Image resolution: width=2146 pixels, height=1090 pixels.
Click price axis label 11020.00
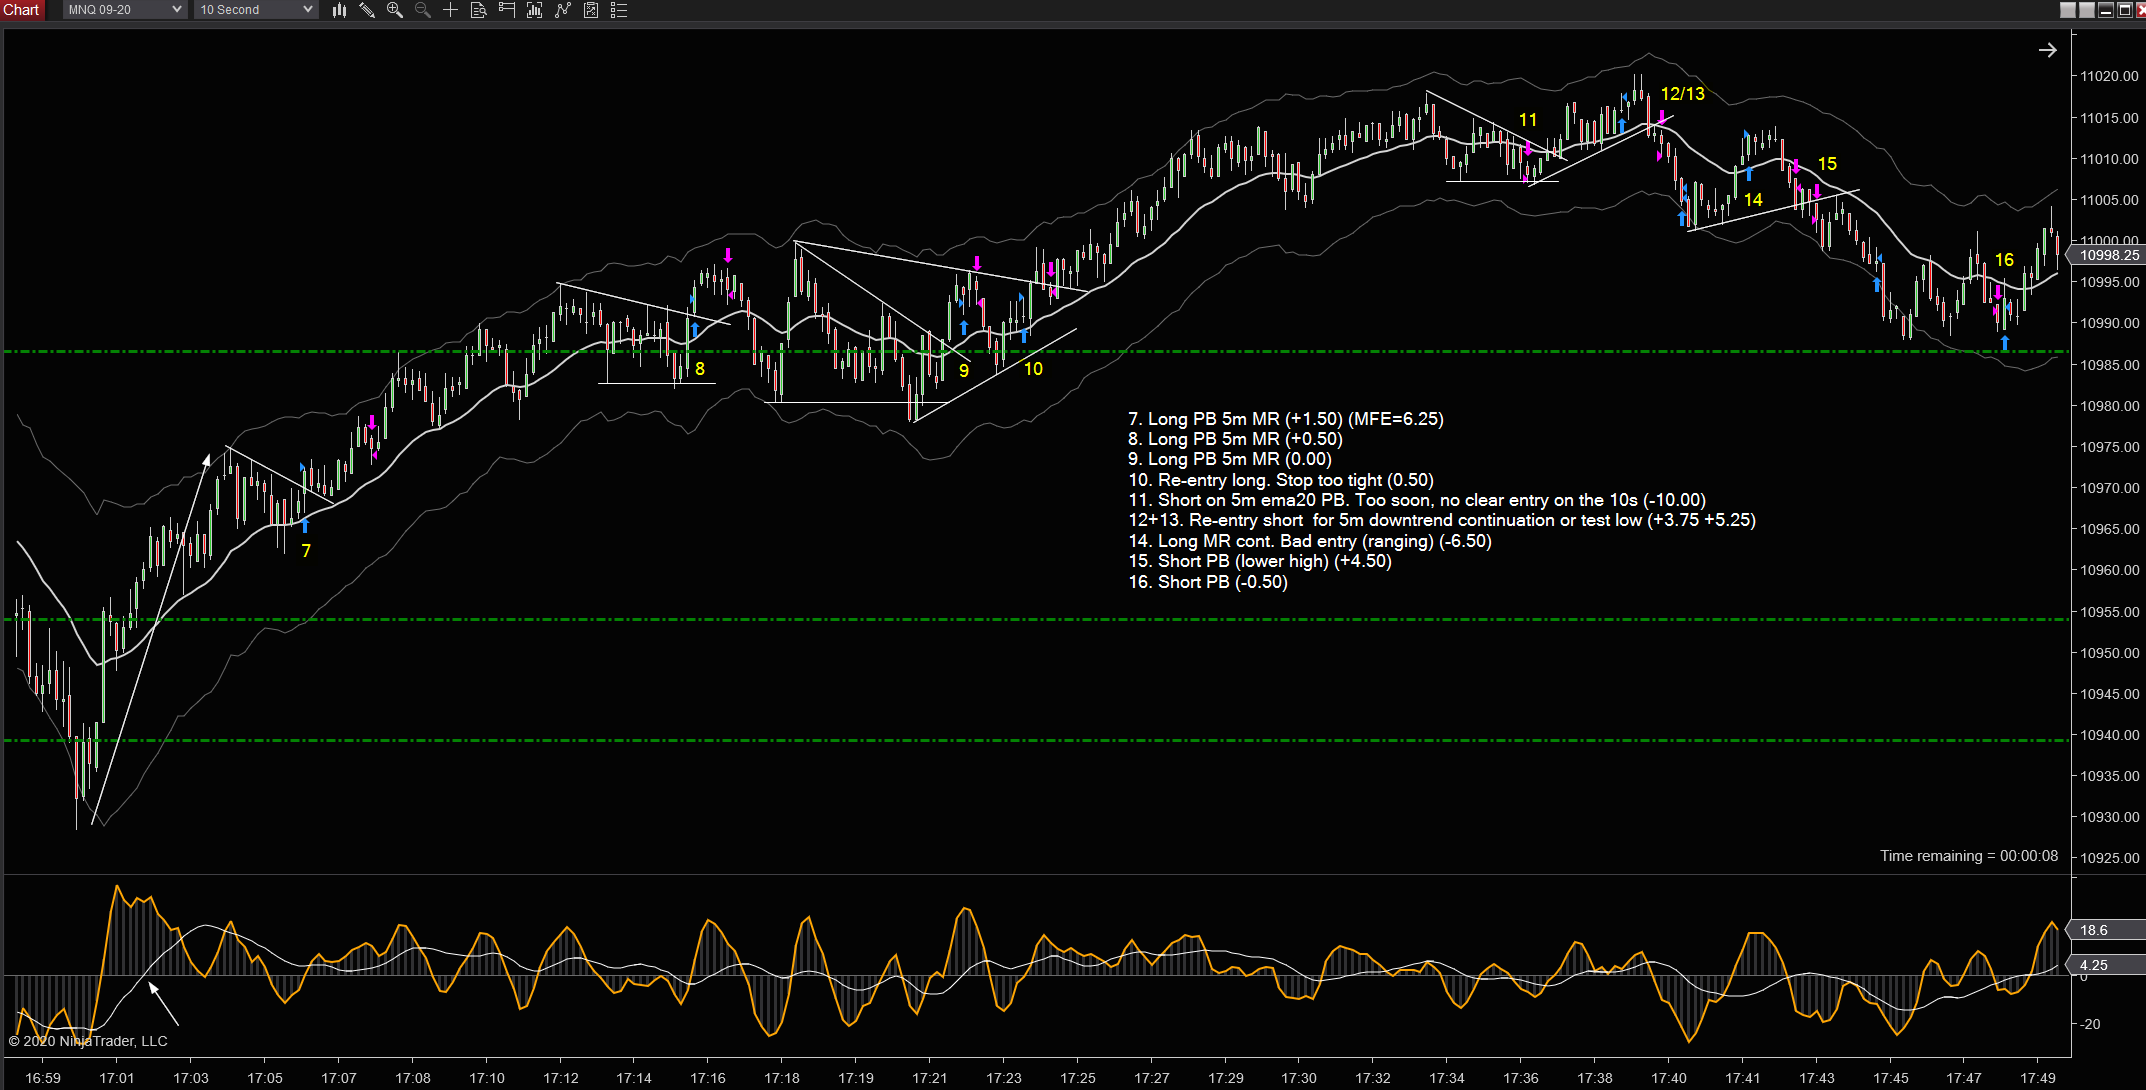point(2110,76)
